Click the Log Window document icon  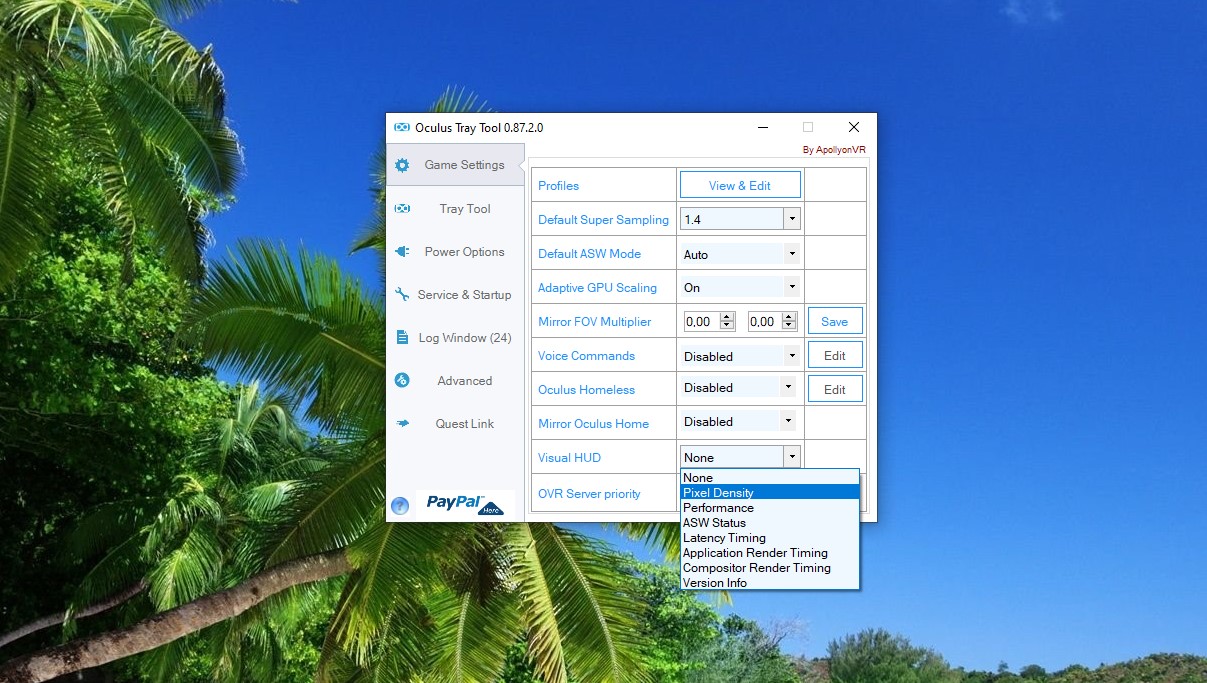click(x=402, y=338)
